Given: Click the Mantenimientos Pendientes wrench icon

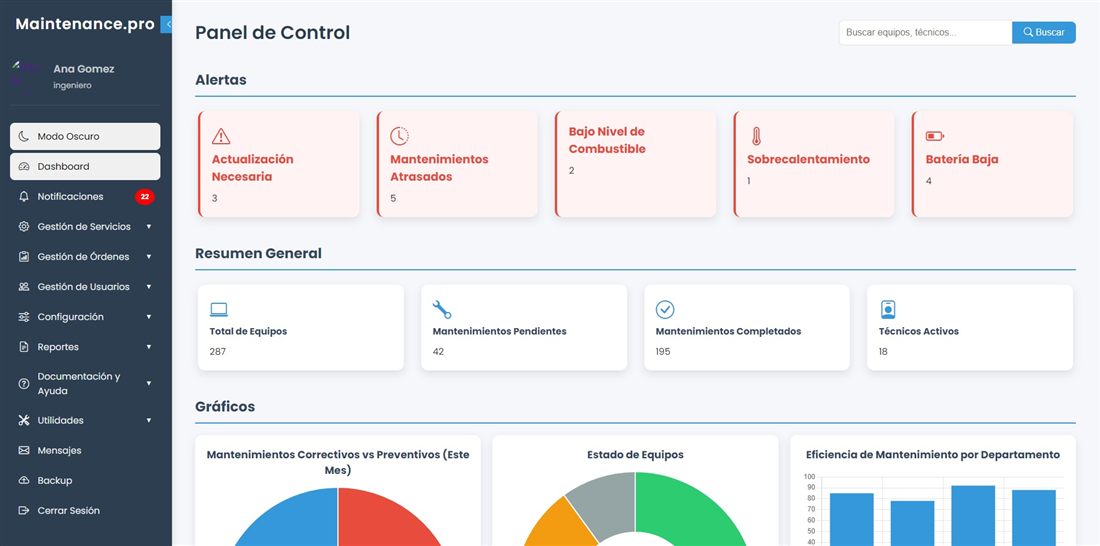Looking at the screenshot, I should point(442,309).
